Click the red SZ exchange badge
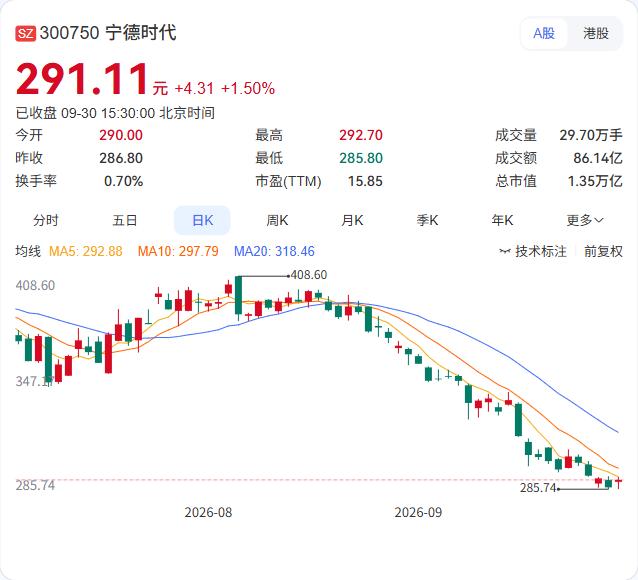The image size is (638, 580). click(x=26, y=33)
